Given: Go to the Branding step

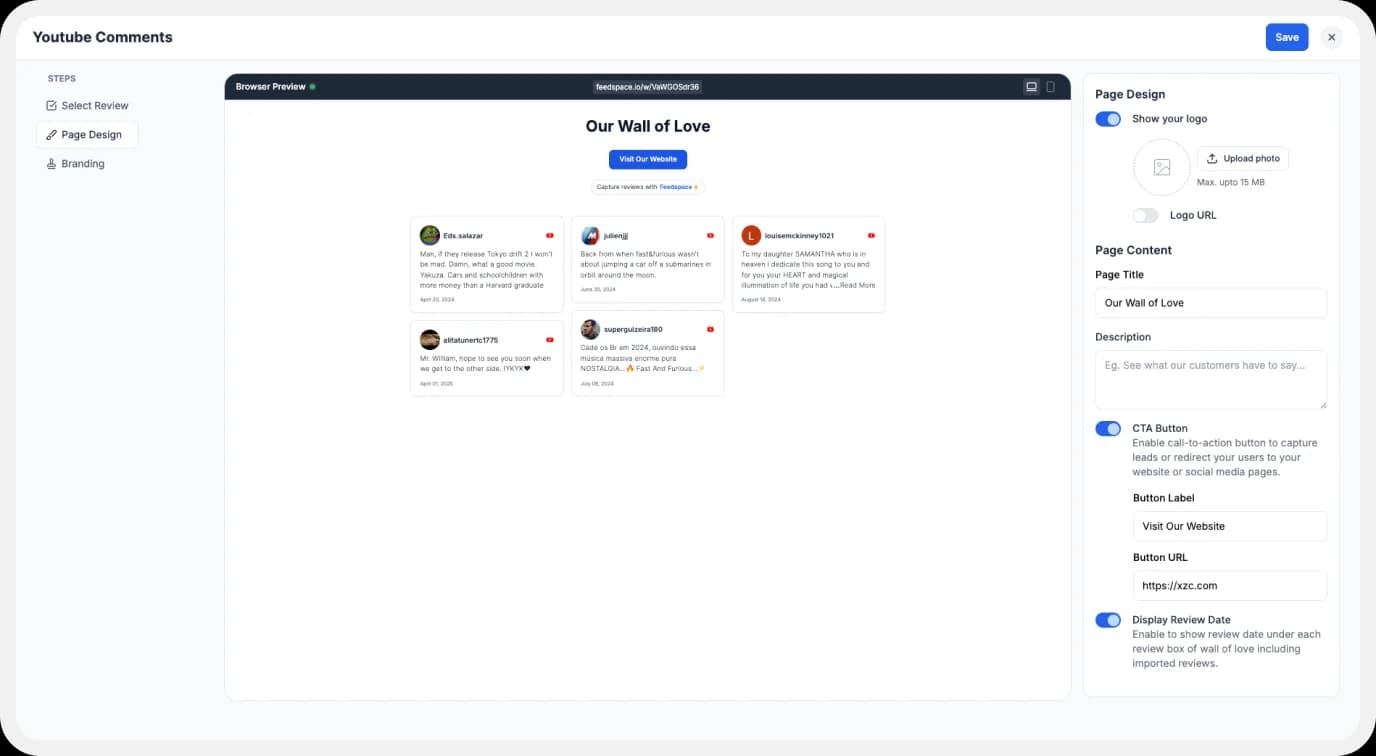Looking at the screenshot, I should pos(83,163).
